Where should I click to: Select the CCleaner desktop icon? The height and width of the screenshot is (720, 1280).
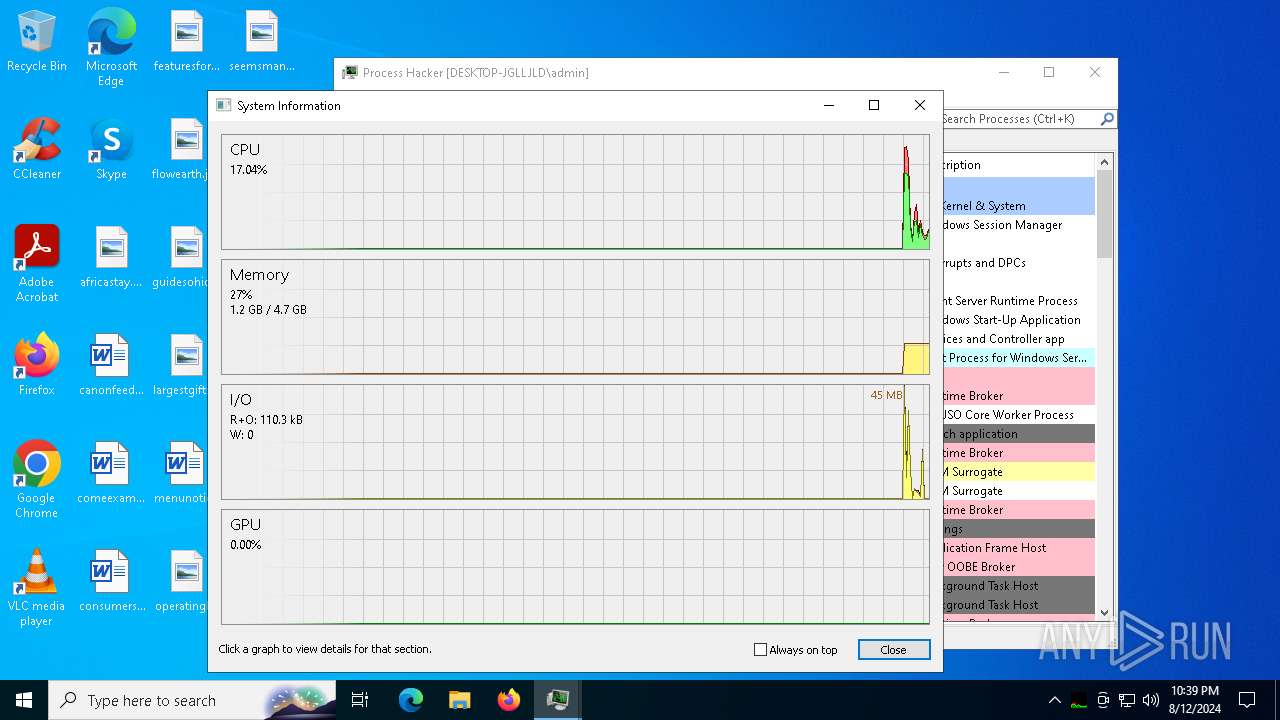pyautogui.click(x=37, y=149)
